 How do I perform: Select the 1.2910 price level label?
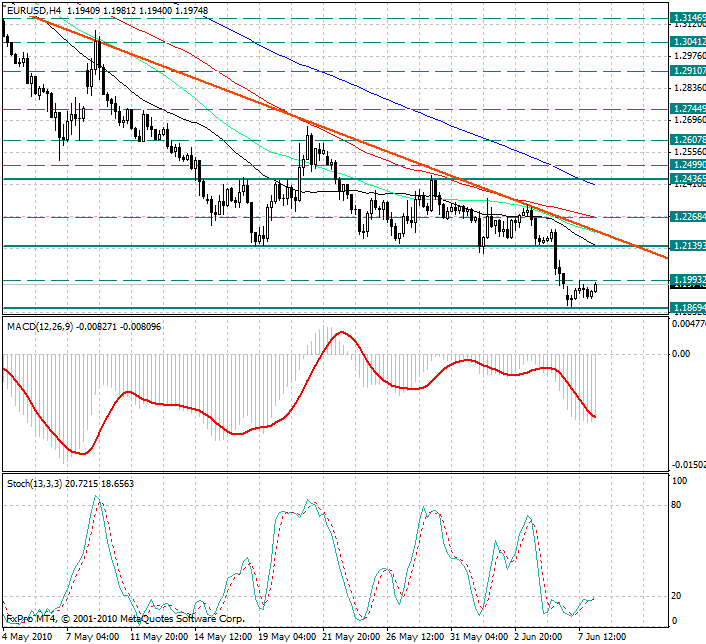(x=688, y=71)
